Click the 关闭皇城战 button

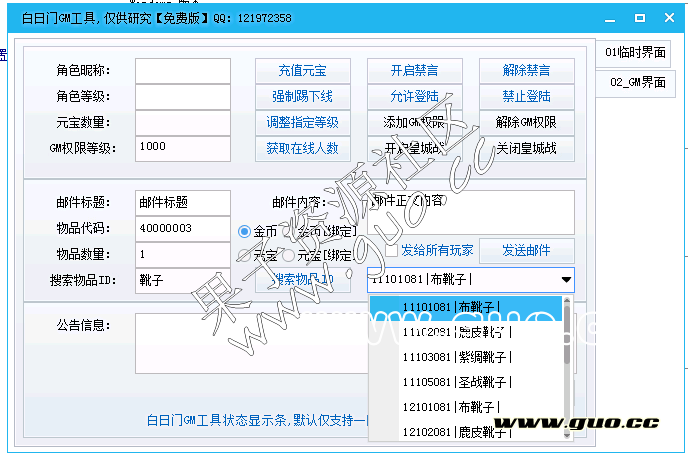pyautogui.click(x=527, y=149)
